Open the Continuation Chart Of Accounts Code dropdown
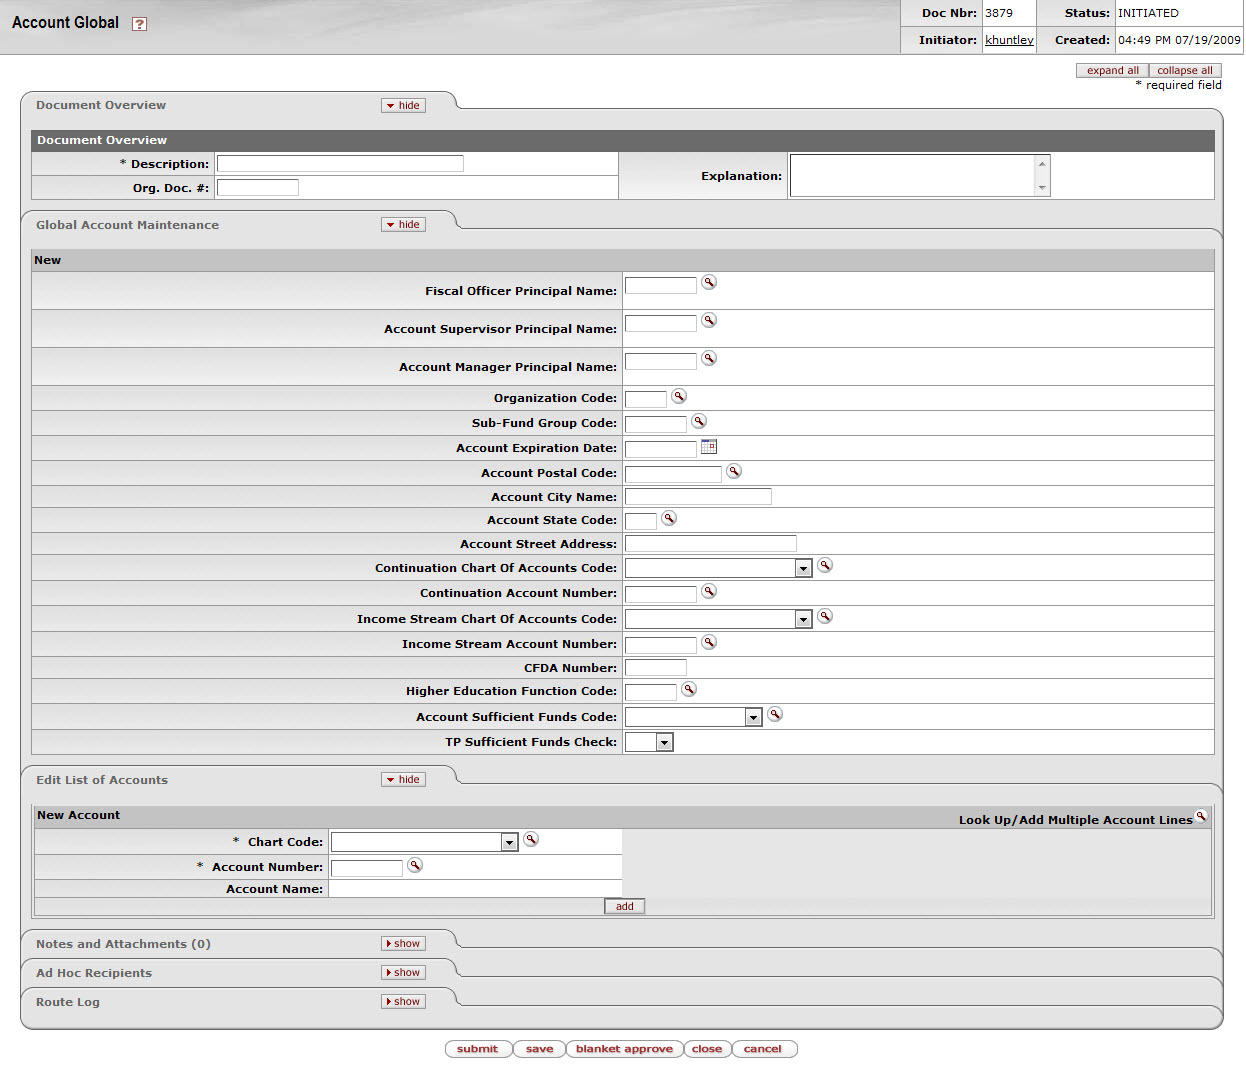Viewport: 1246px width, 1067px height. [718, 568]
